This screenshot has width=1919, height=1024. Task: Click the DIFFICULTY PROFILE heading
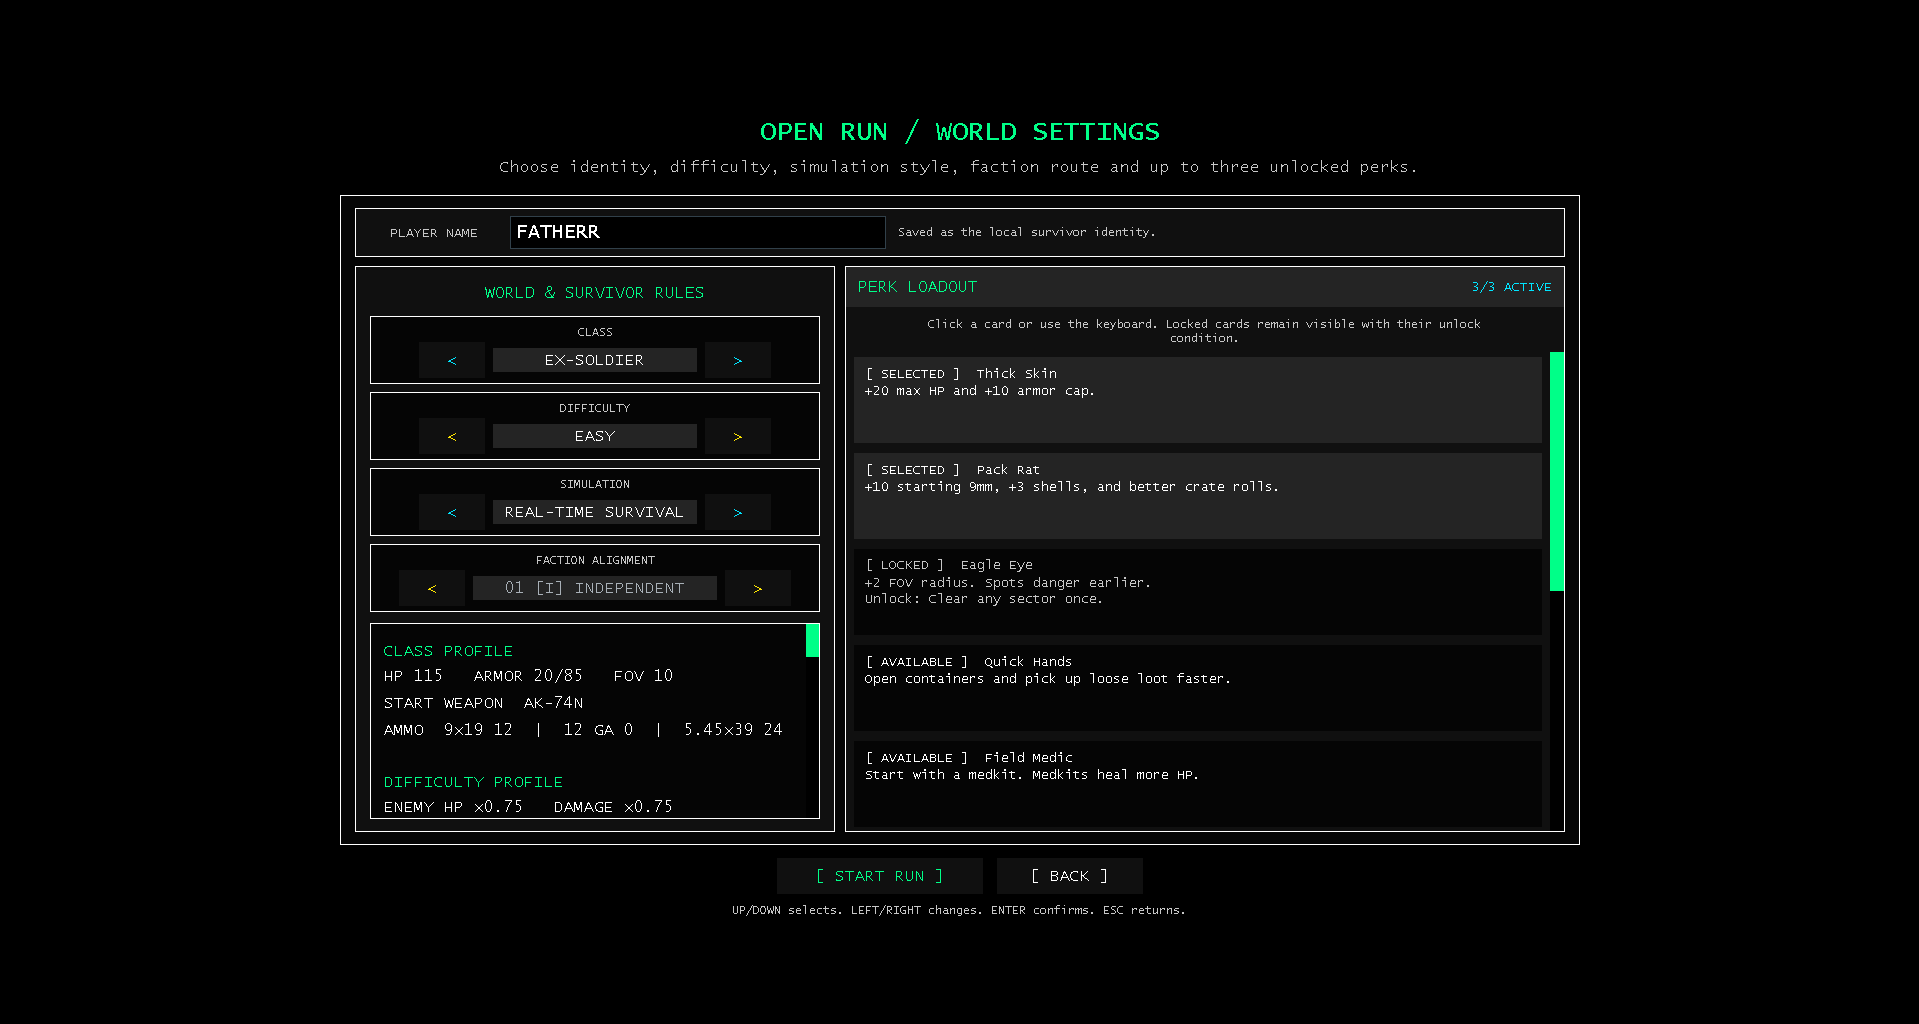click(473, 782)
